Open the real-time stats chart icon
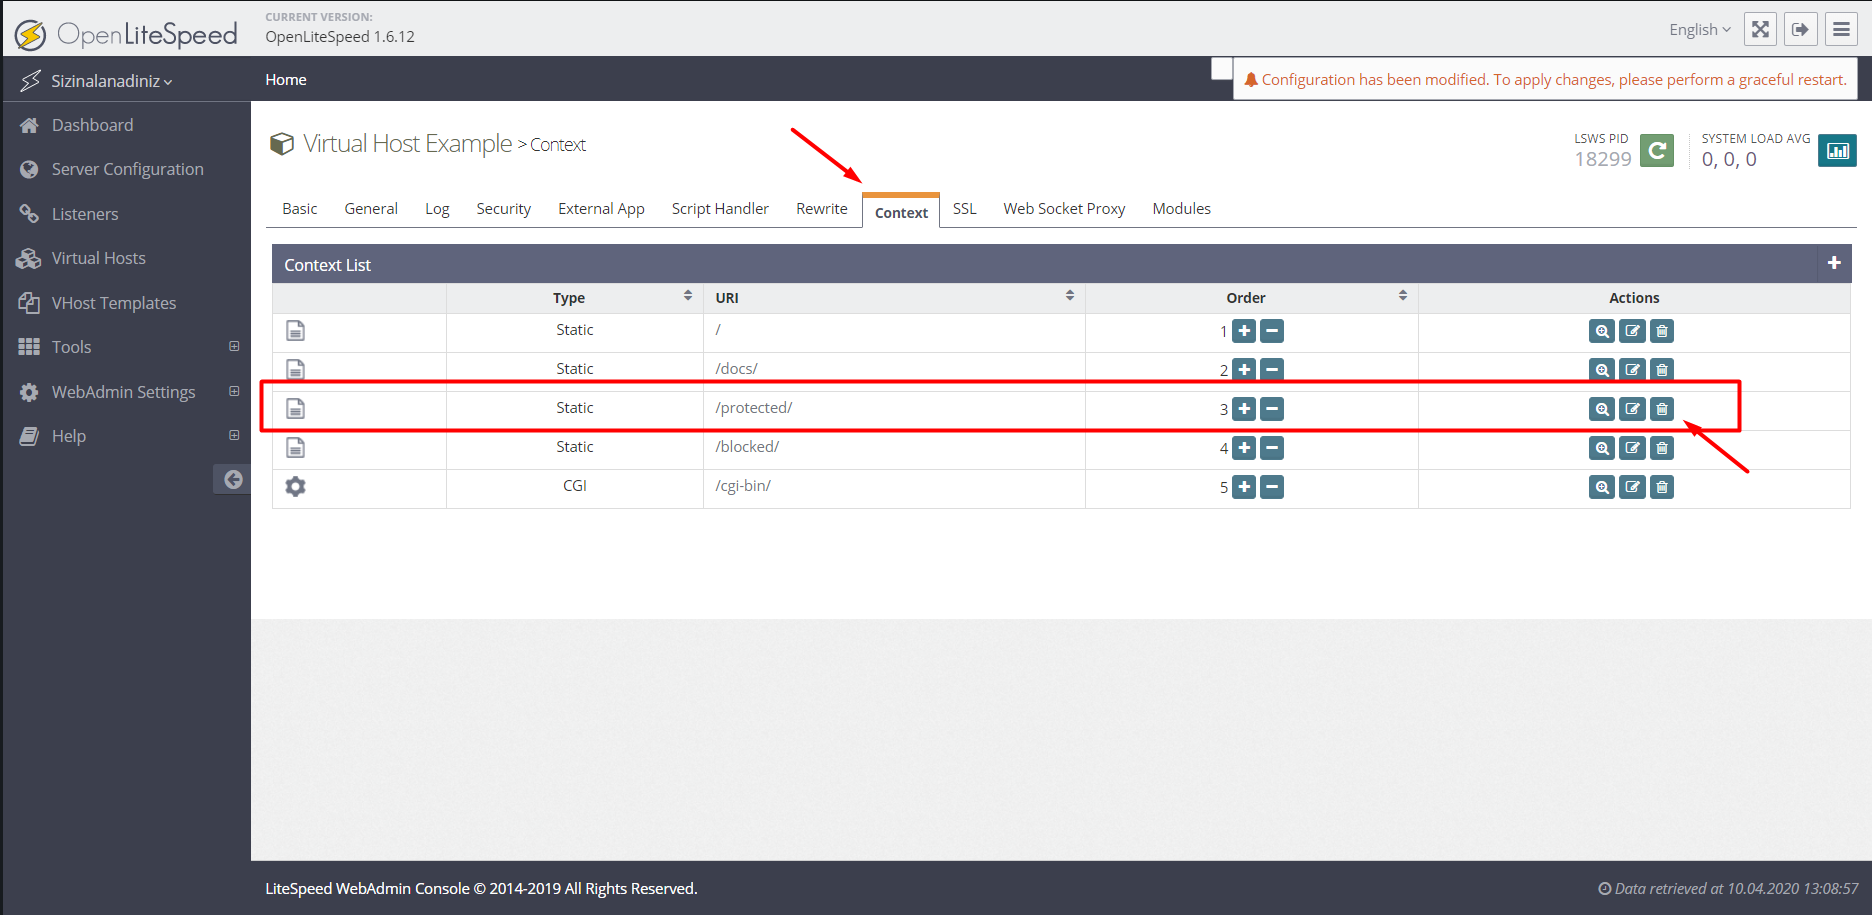The image size is (1872, 915). pos(1837,151)
